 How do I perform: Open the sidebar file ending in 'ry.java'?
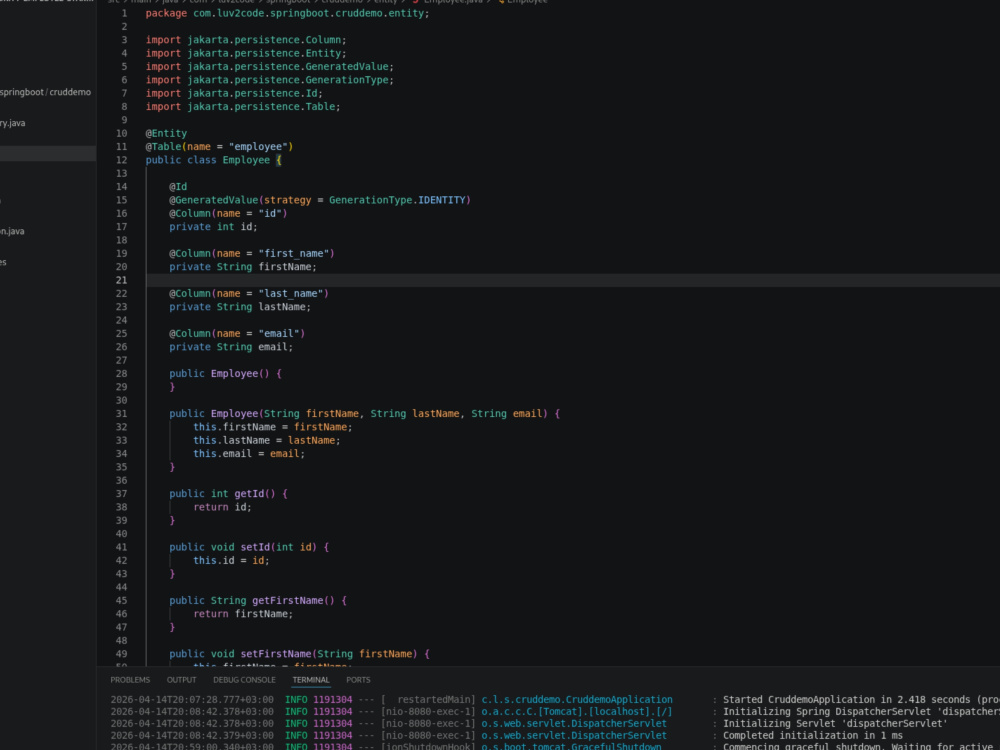[13, 123]
